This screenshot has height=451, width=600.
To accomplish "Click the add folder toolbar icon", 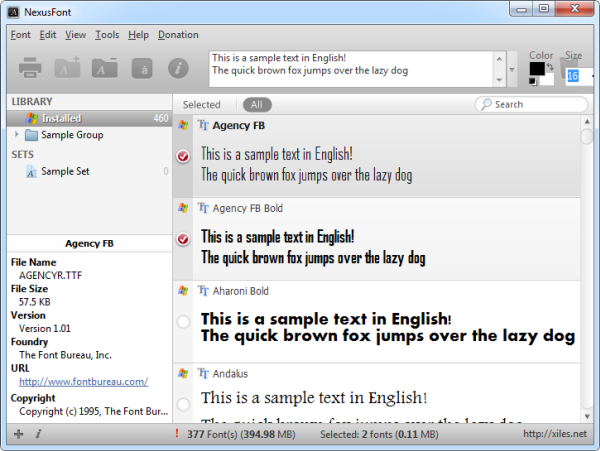I will click(67, 69).
